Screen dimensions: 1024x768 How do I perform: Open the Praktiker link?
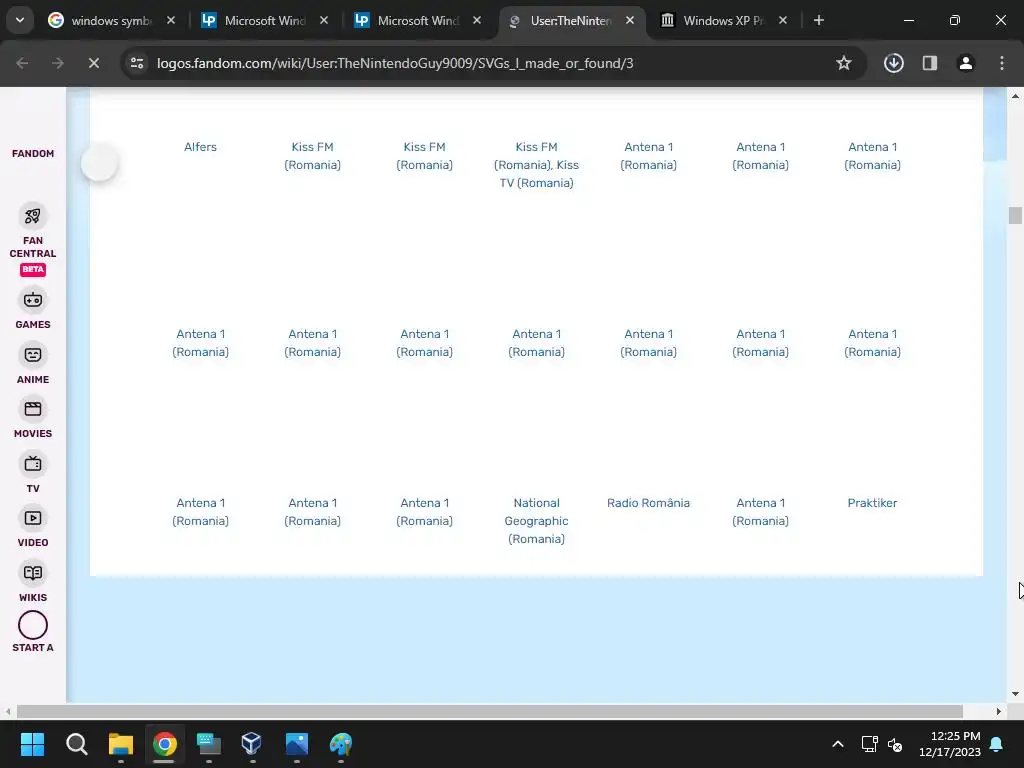pos(872,503)
